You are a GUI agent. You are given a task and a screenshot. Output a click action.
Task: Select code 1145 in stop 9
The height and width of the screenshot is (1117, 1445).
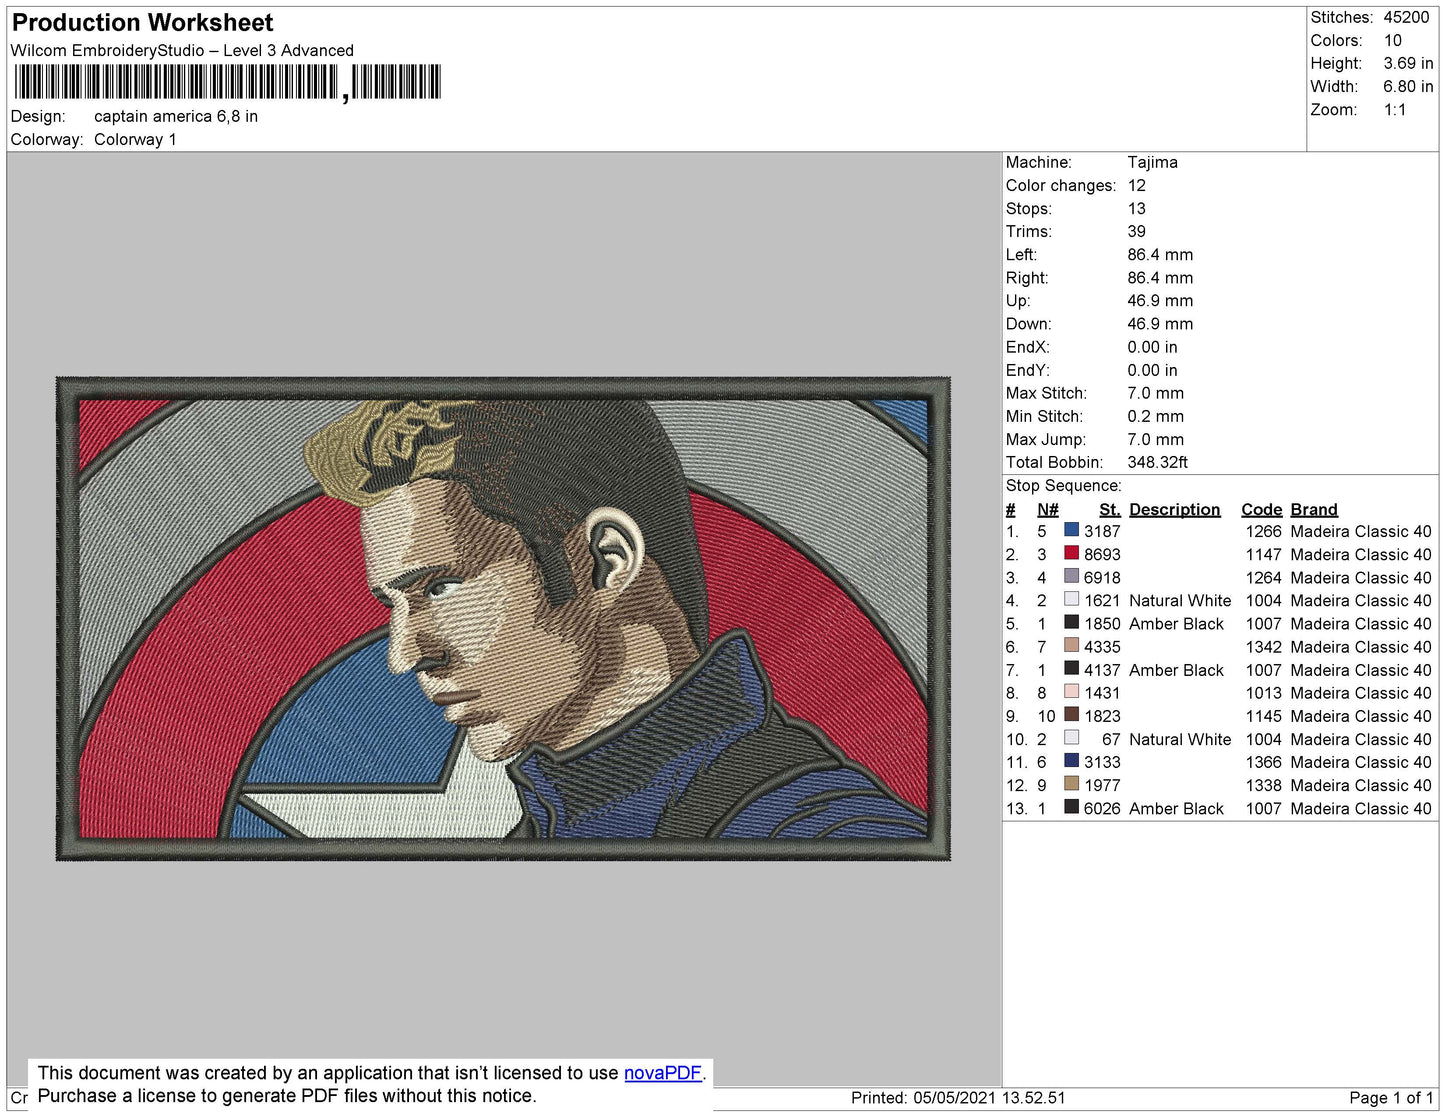1263,716
